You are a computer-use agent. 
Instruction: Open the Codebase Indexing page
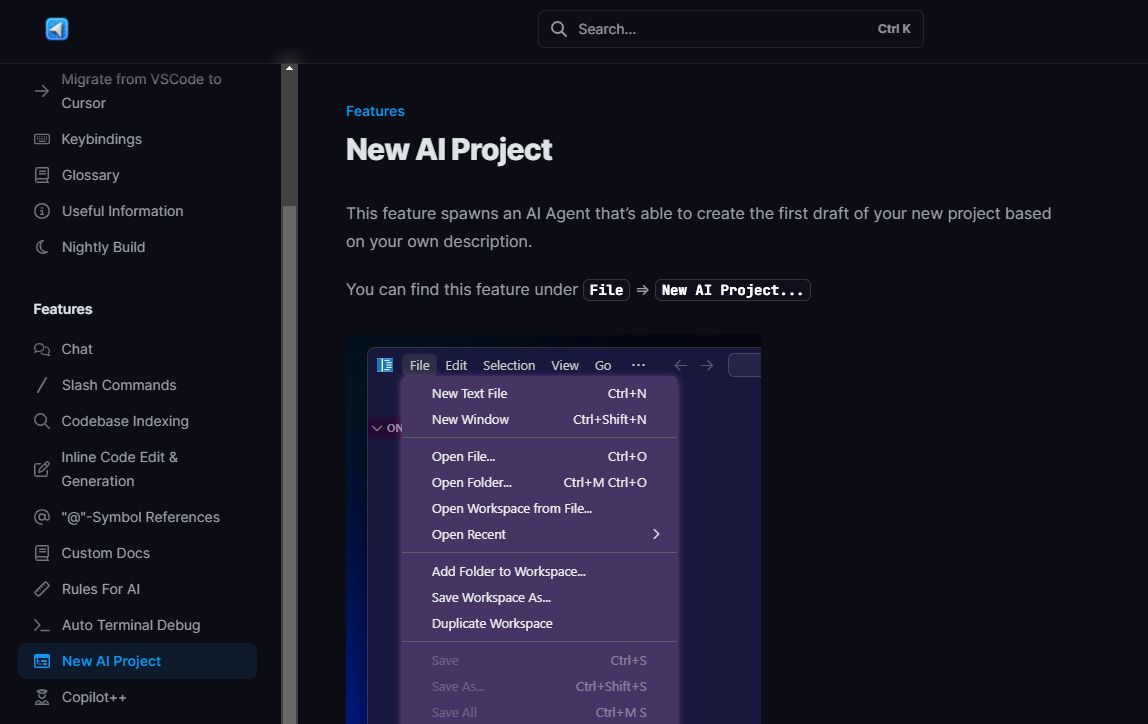(x=125, y=421)
